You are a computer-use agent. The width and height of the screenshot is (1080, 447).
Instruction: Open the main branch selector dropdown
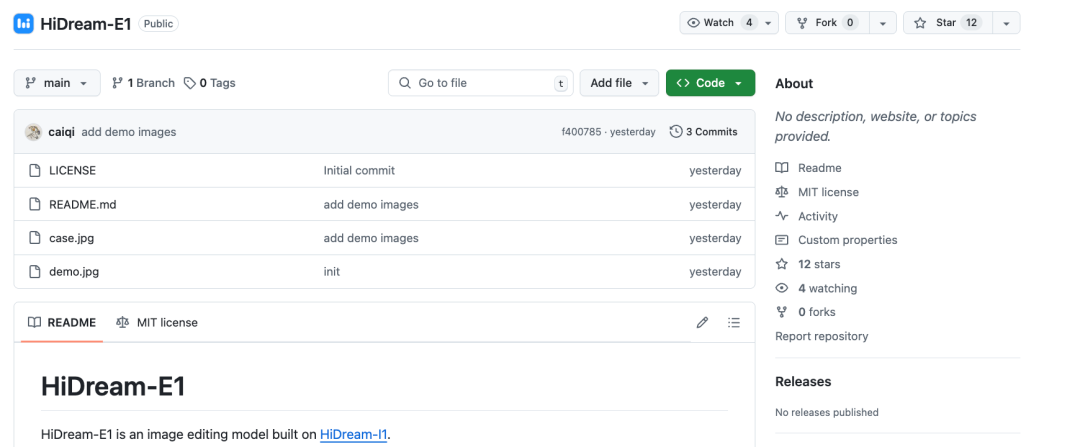pyautogui.click(x=57, y=83)
